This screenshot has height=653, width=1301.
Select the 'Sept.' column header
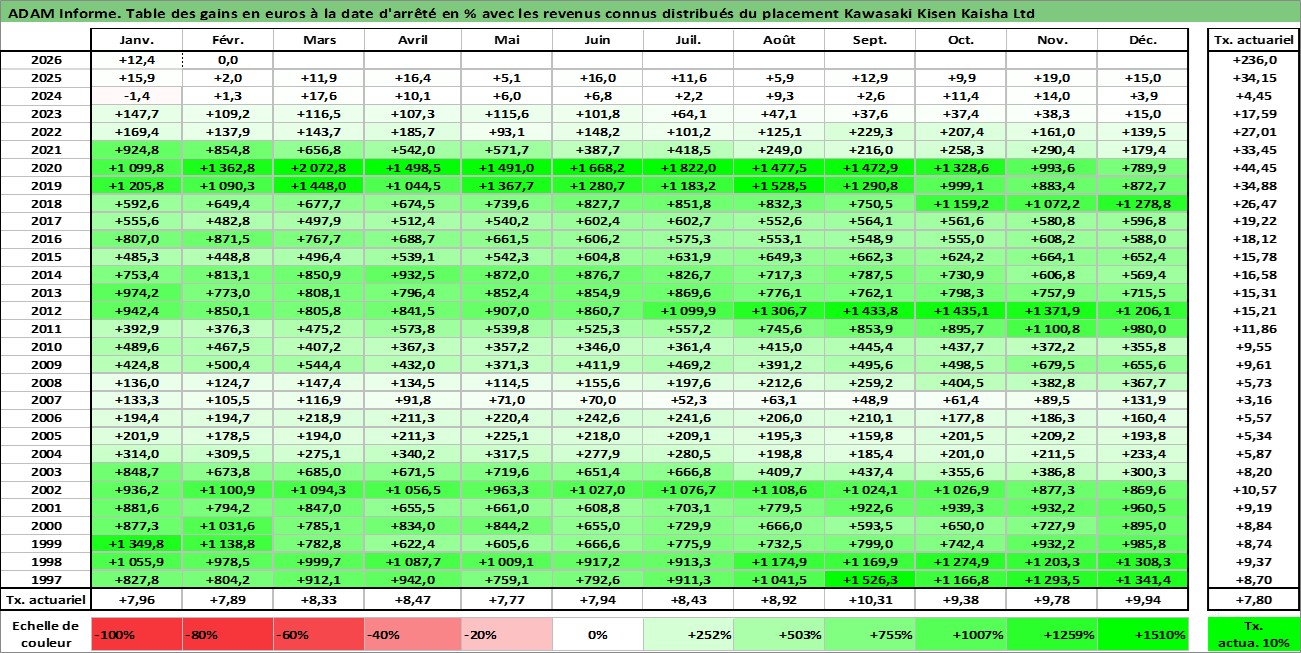point(868,40)
